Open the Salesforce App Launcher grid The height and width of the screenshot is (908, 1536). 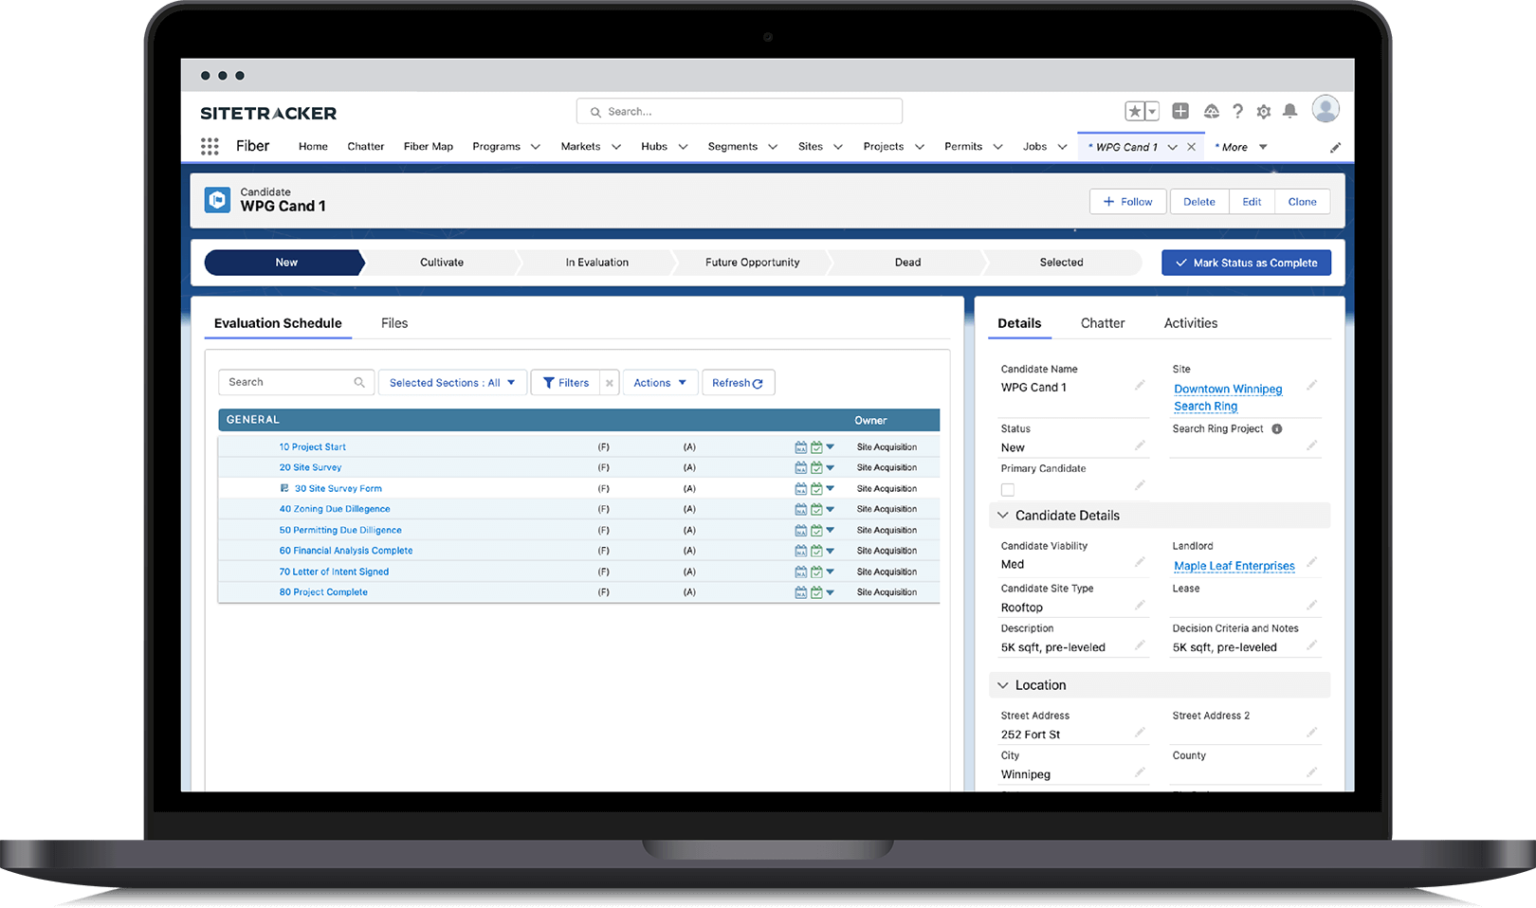[x=209, y=146]
